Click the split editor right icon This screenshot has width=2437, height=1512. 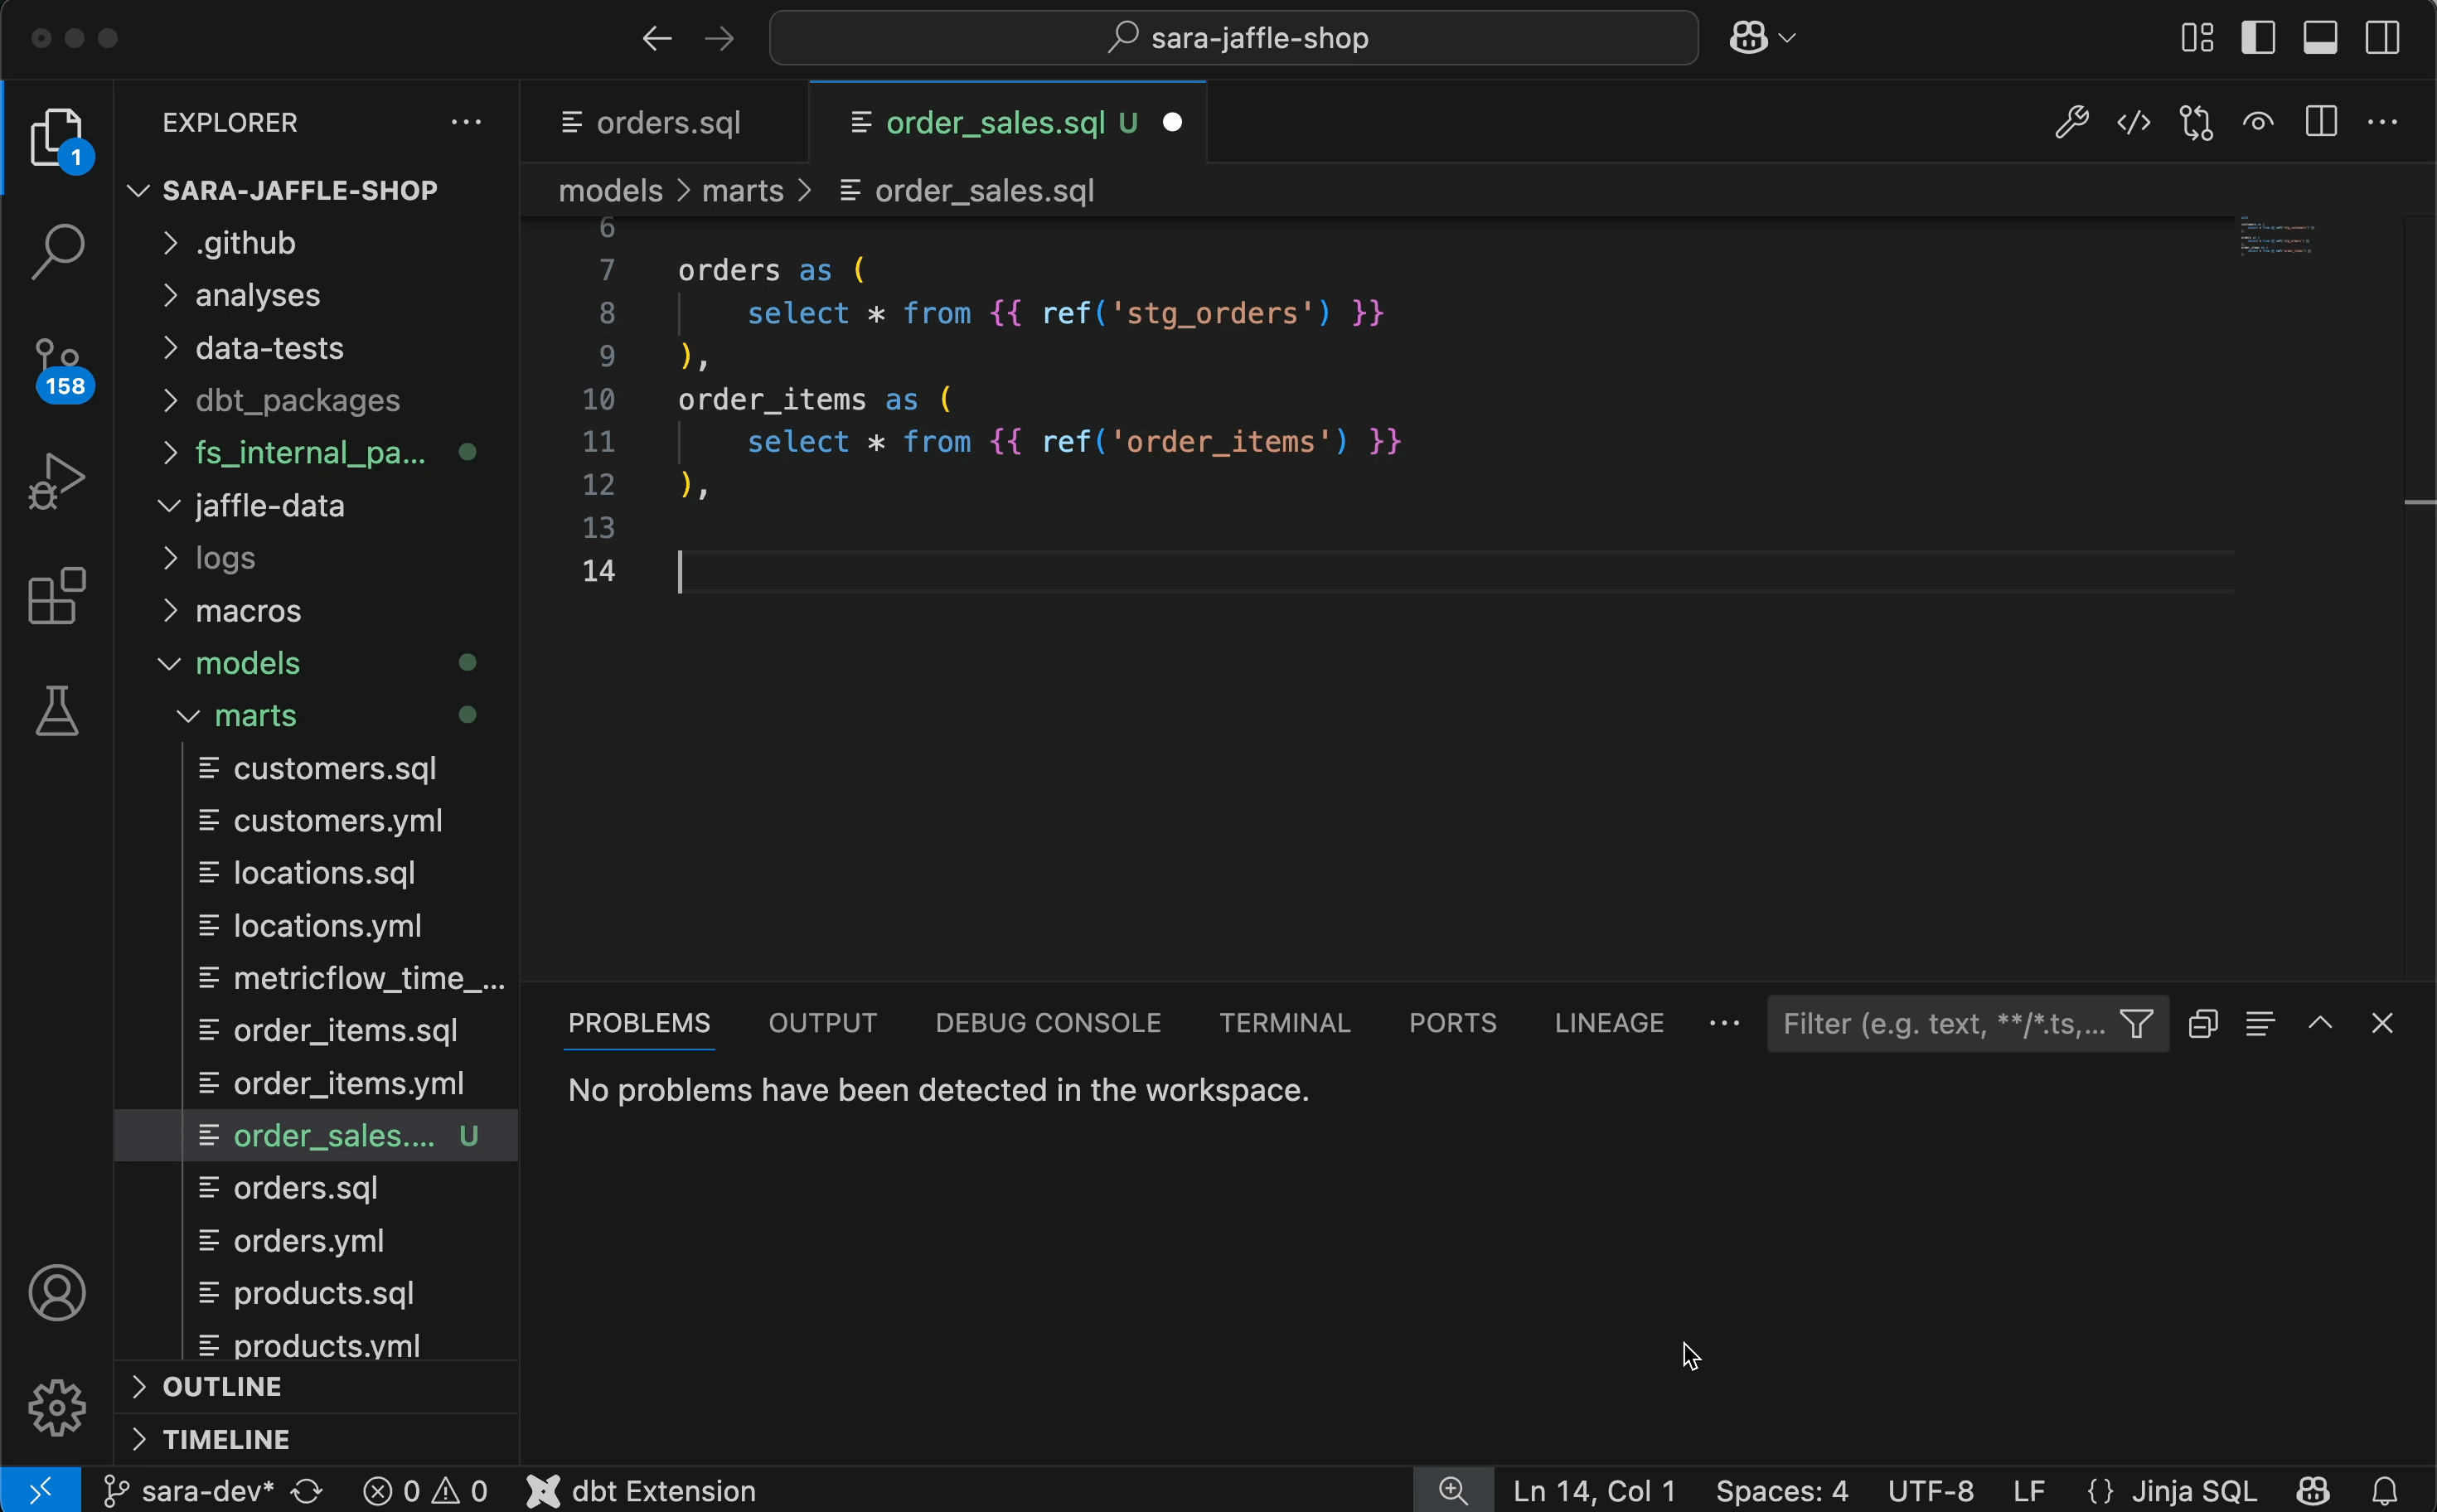tap(2320, 123)
